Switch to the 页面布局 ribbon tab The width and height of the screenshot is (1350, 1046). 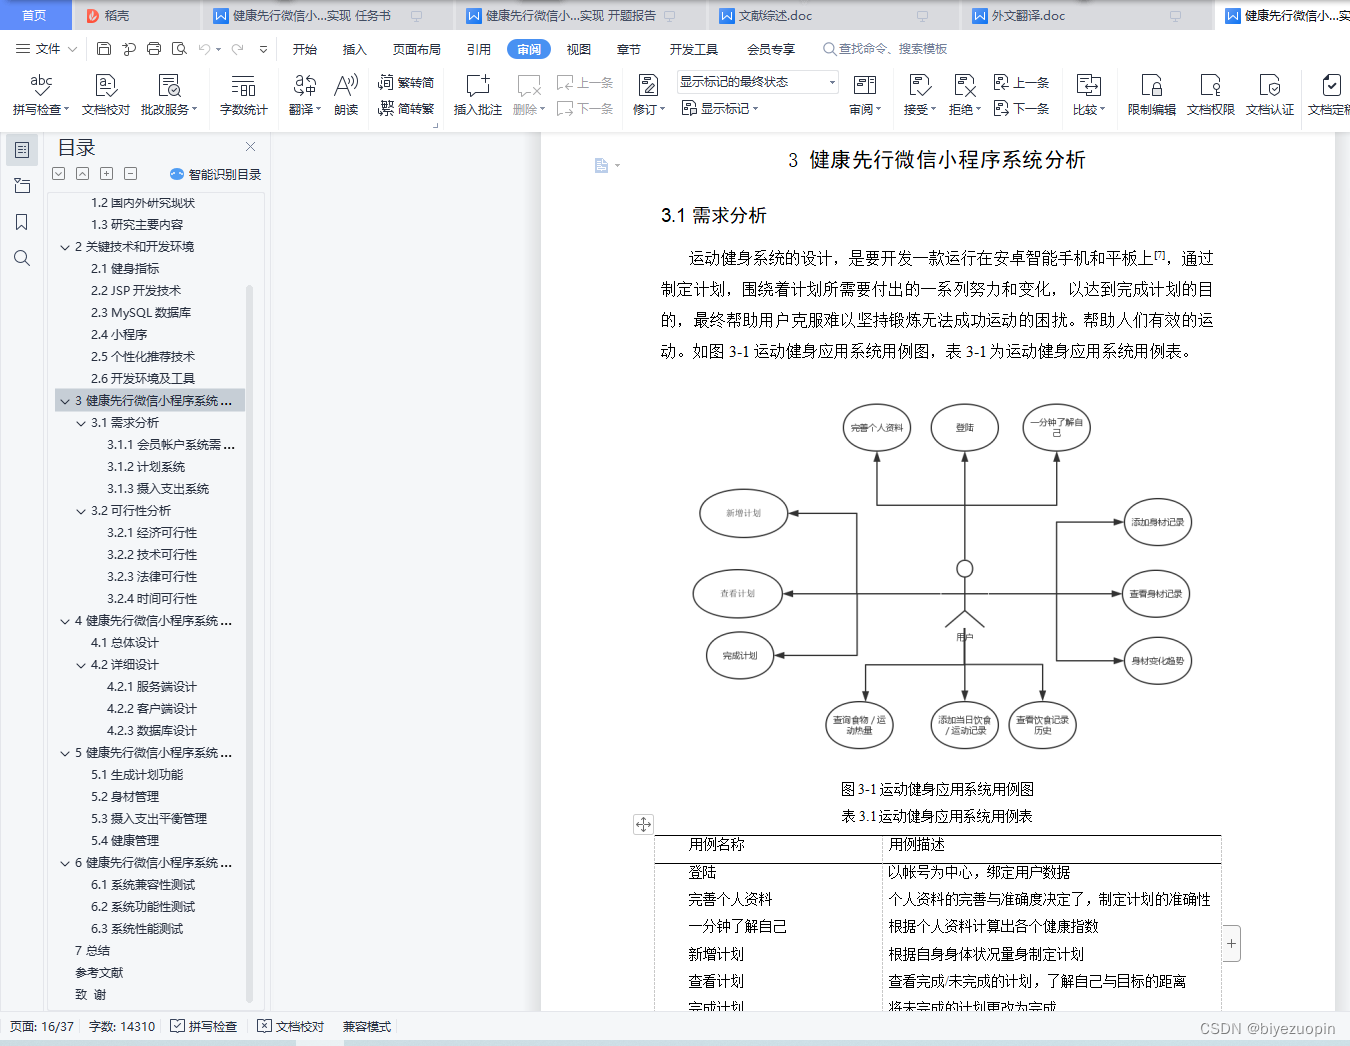coord(417,49)
